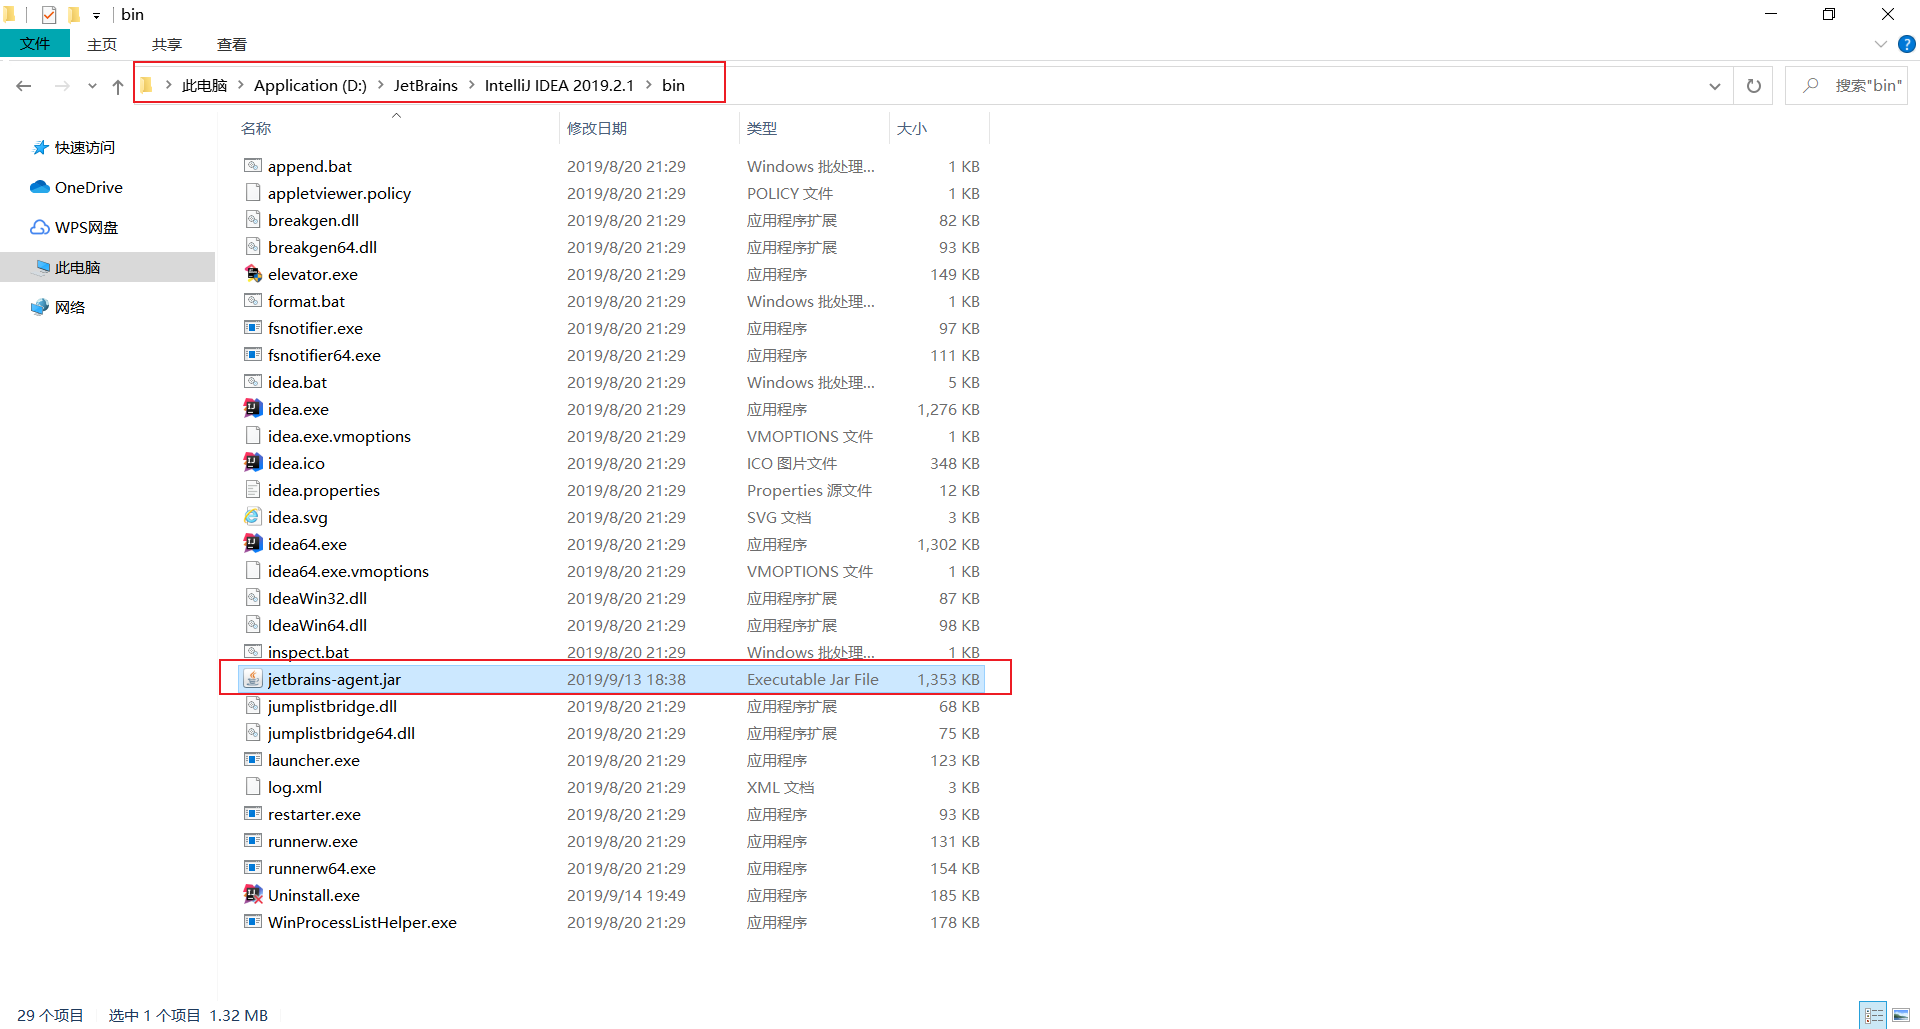The image size is (1920, 1029).
Task: Select fsnotifier.exe file icon
Action: tap(253, 327)
